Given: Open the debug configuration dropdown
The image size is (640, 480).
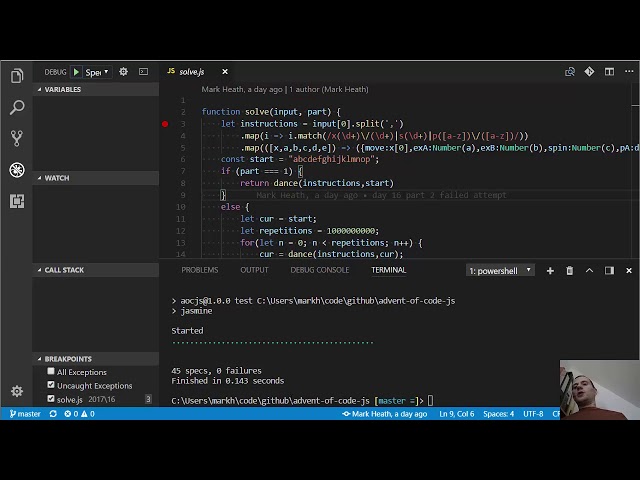Looking at the screenshot, I should pos(98,72).
